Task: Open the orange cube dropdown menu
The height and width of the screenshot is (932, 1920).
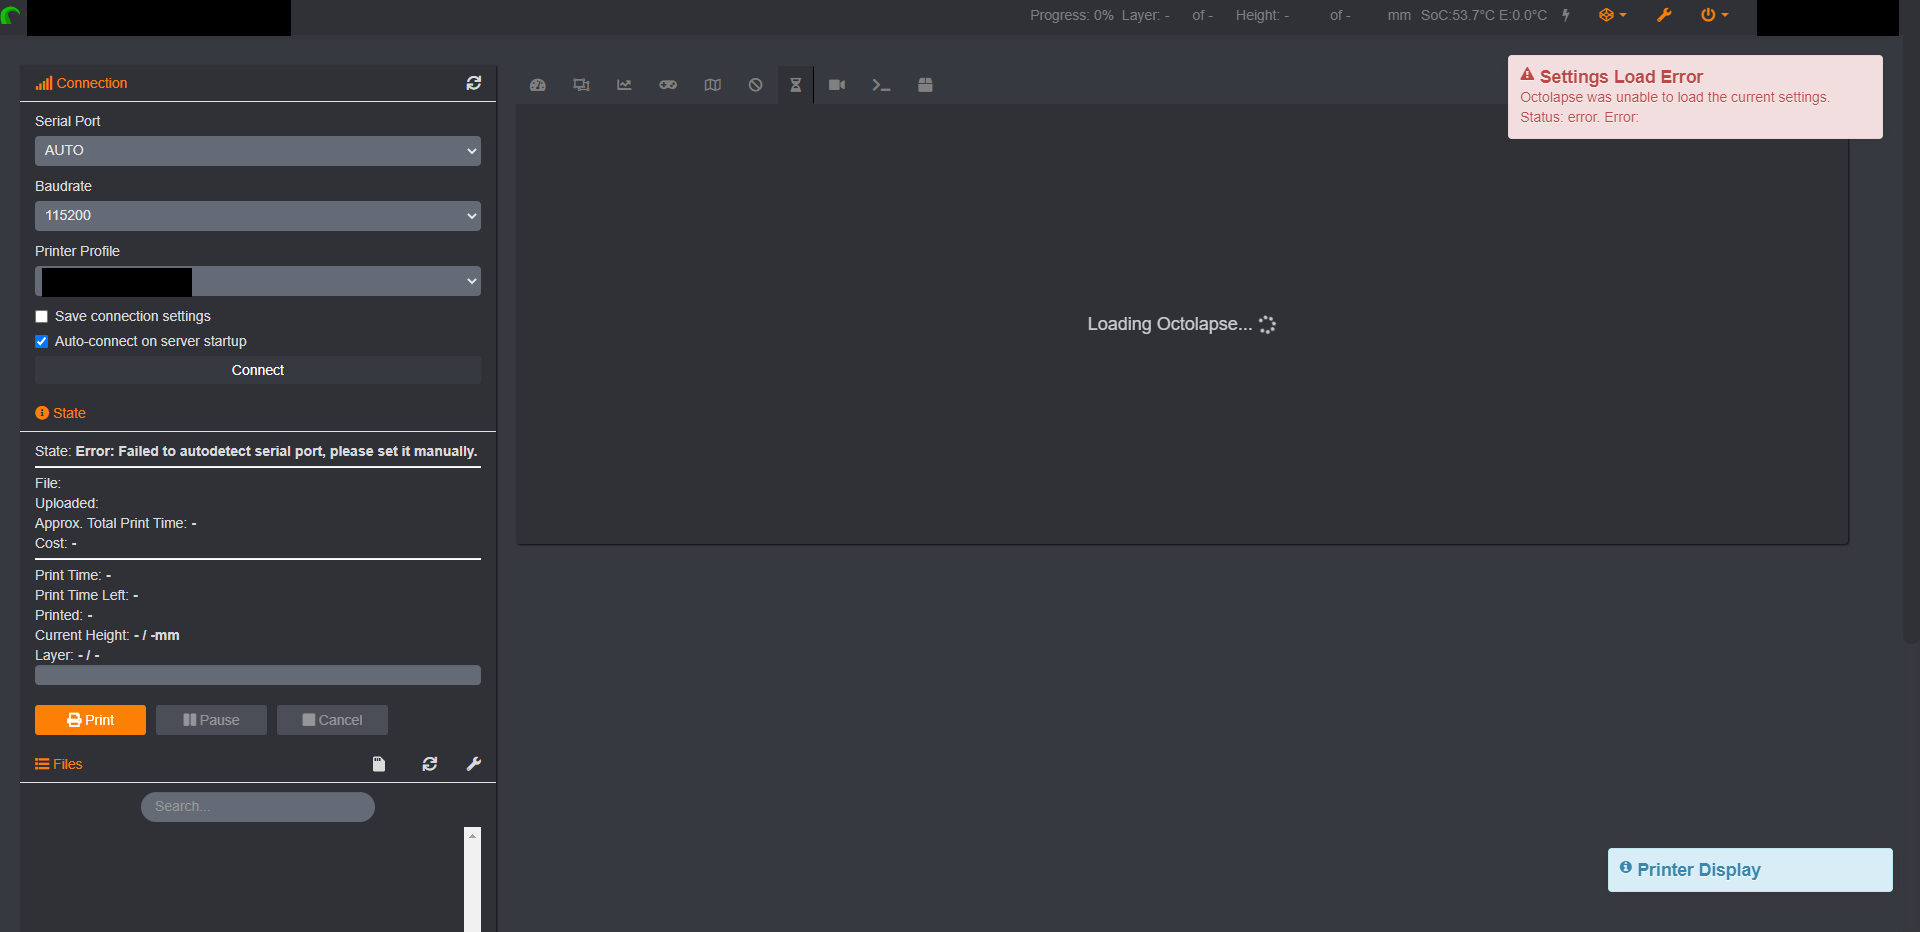Action: click(x=1612, y=15)
